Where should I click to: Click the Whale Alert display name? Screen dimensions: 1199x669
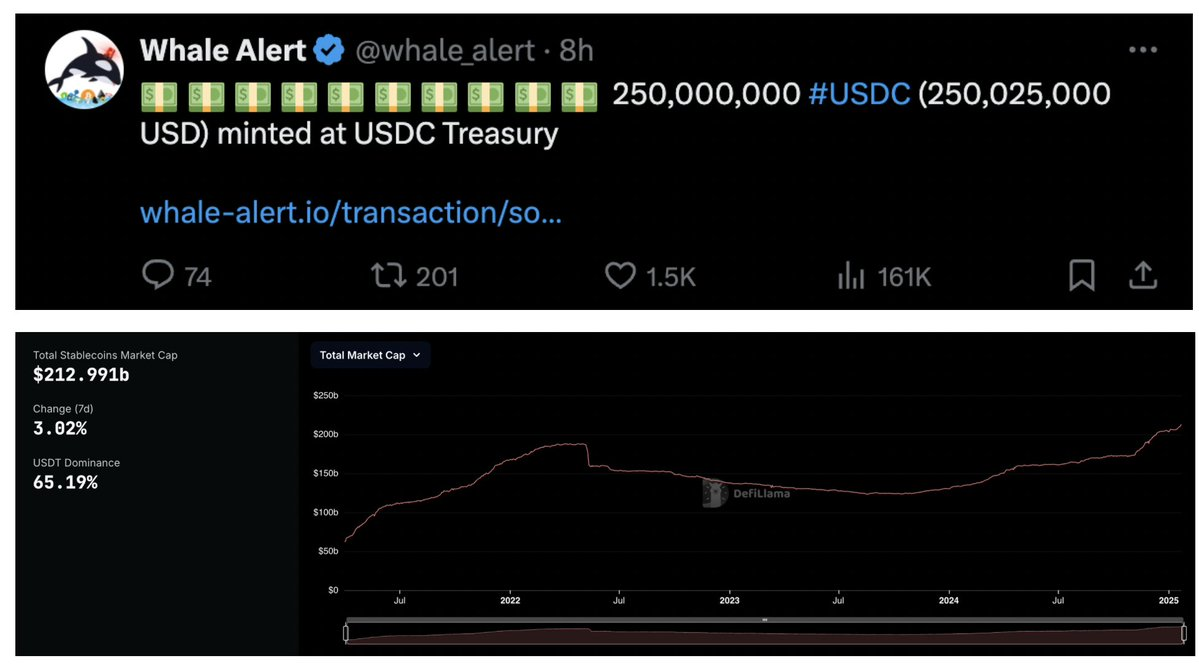[x=222, y=50]
